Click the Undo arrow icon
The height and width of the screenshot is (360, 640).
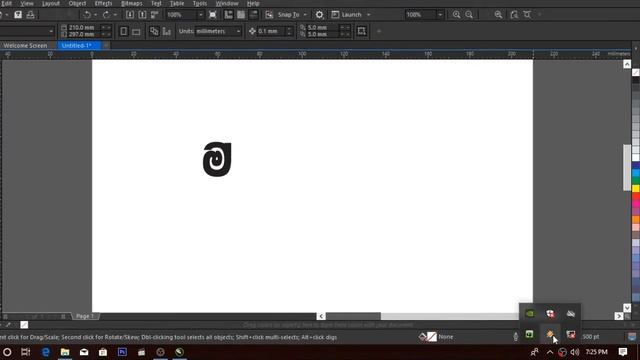pos(87,15)
